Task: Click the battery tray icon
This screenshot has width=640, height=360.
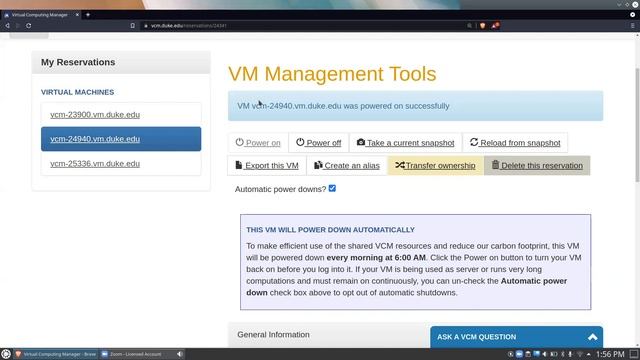Action: (x=553, y=354)
